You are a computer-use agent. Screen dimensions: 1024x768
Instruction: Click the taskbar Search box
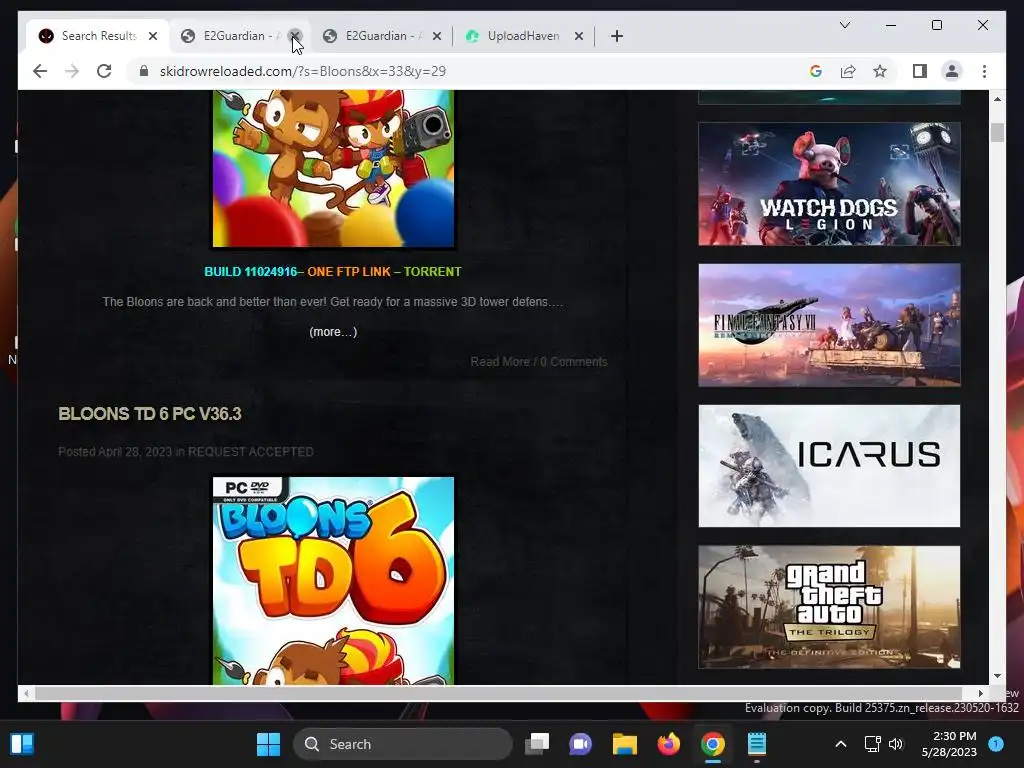pos(402,744)
